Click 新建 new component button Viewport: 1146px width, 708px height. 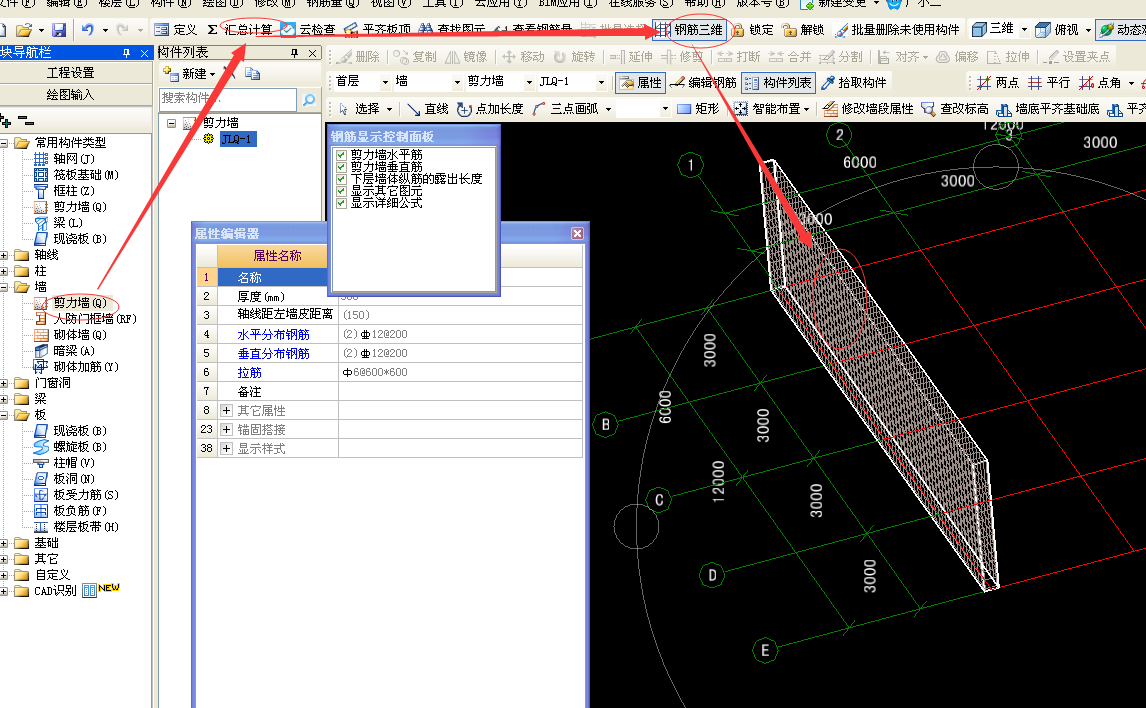(189, 74)
